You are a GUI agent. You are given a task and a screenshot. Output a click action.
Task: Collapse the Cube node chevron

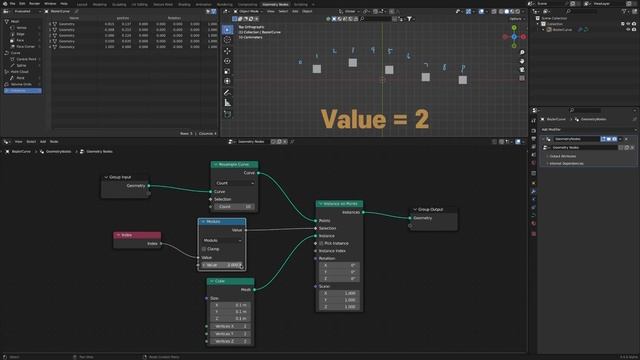[x=211, y=281]
